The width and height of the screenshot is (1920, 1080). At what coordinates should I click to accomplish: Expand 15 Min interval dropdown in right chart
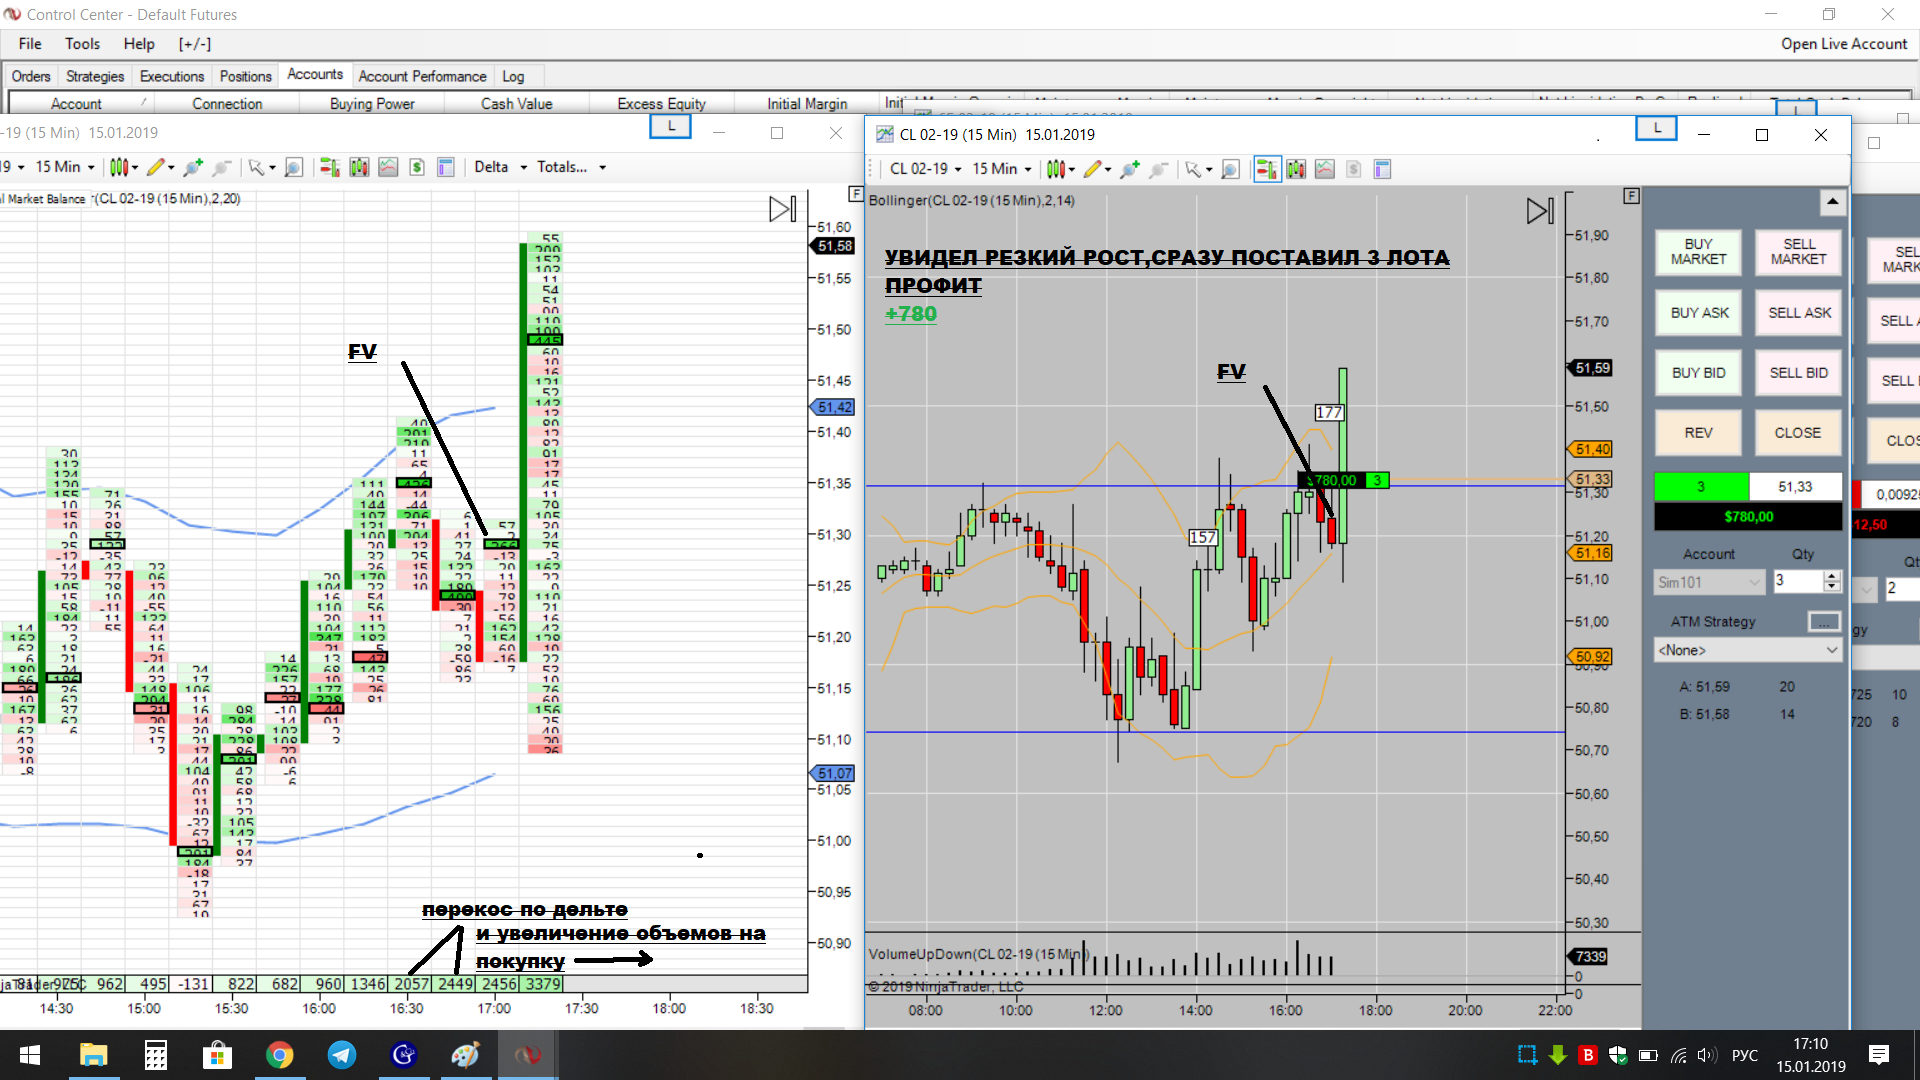[x=1001, y=169]
